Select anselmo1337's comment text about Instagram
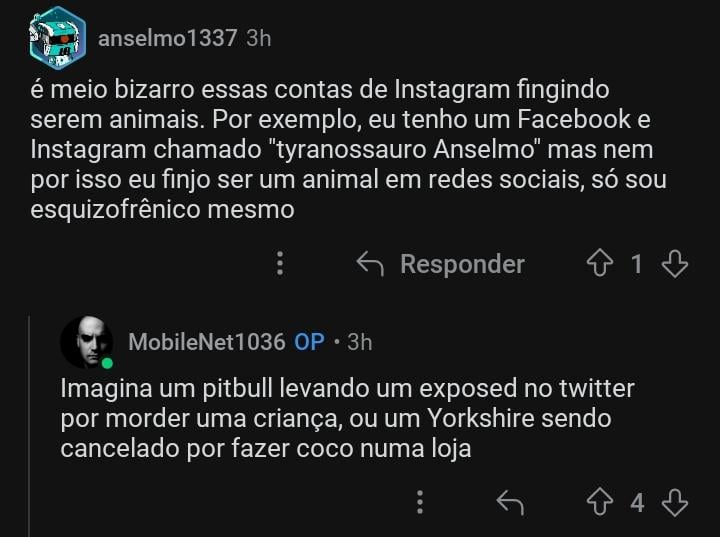The width and height of the screenshot is (720, 537). click(x=340, y=150)
